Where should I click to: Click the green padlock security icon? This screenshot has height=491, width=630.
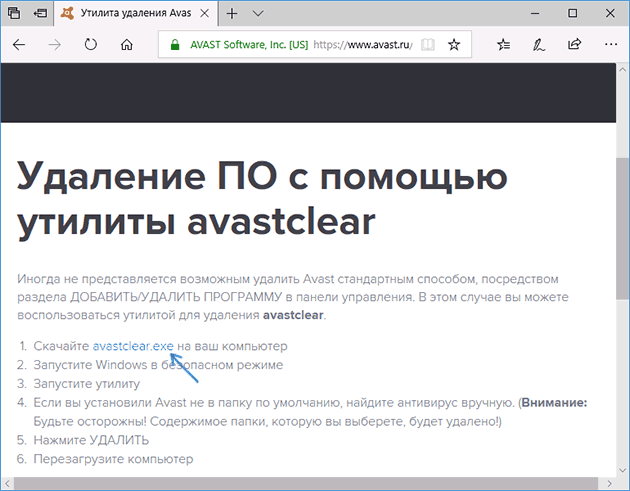[175, 45]
